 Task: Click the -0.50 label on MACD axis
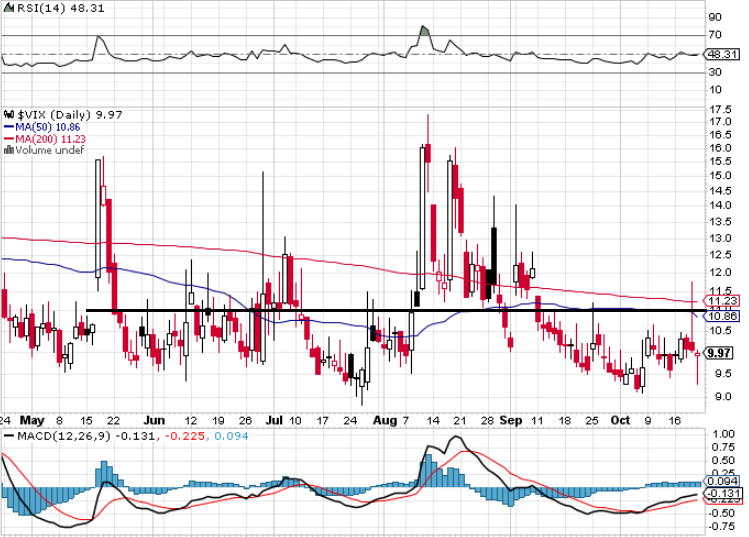point(721,513)
